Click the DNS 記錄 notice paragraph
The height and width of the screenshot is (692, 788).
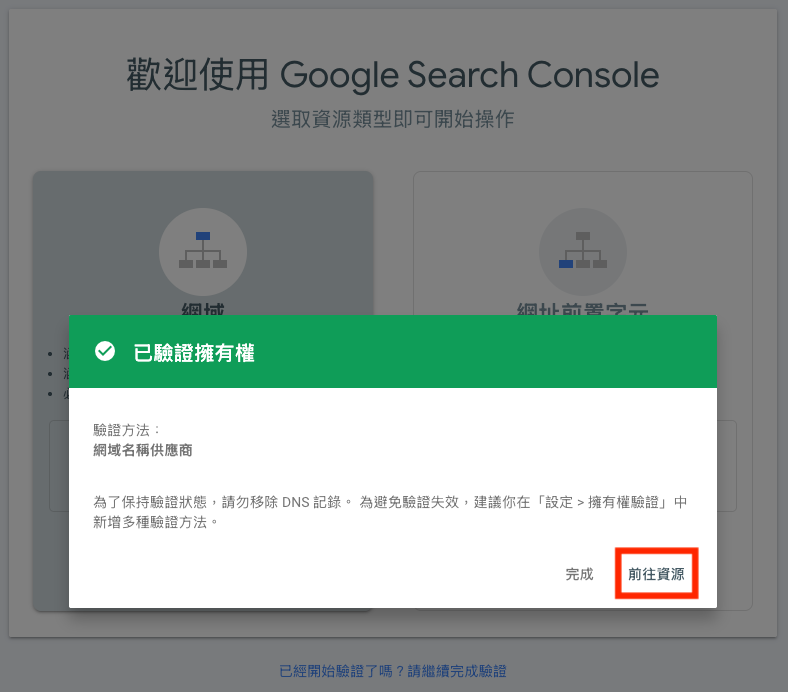click(x=390, y=512)
